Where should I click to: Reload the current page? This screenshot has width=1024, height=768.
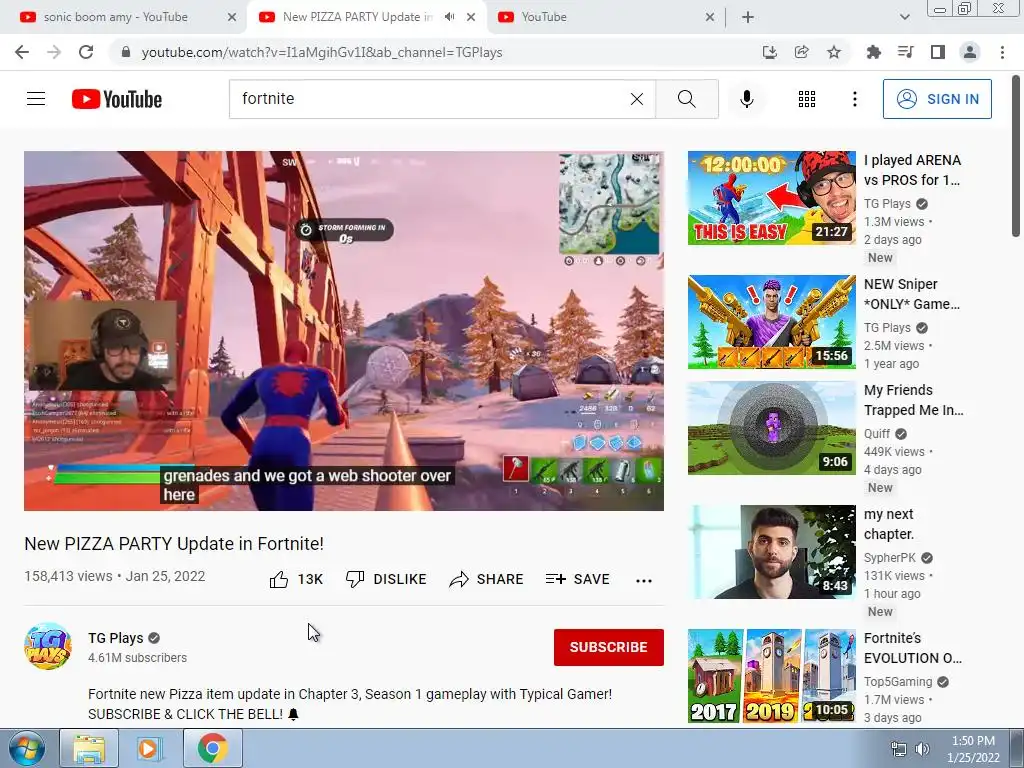point(86,52)
